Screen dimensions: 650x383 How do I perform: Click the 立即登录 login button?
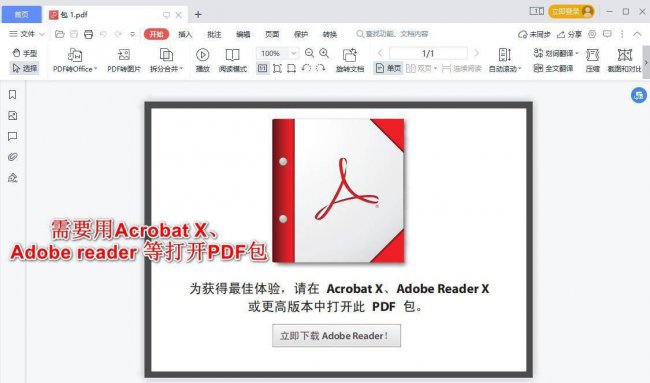571,11
